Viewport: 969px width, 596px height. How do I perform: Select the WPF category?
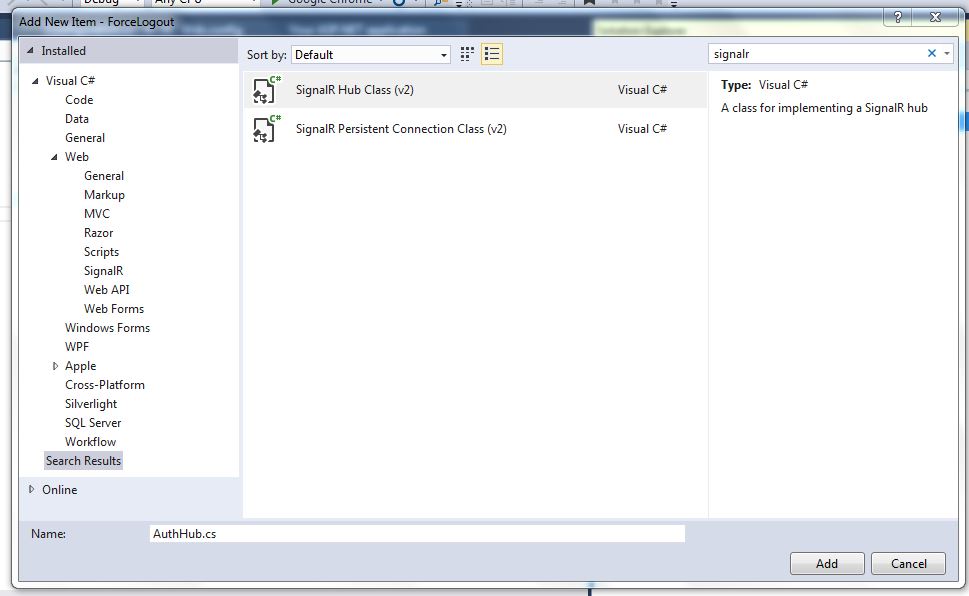coord(77,347)
